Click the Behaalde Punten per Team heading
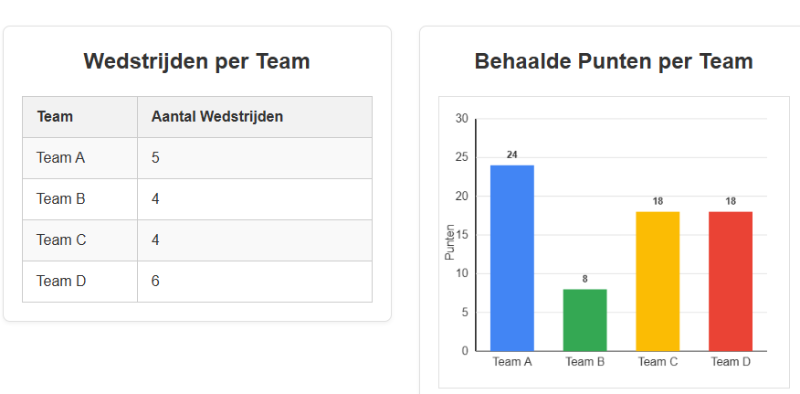Screen dimensions: 800x394 pyautogui.click(x=614, y=61)
